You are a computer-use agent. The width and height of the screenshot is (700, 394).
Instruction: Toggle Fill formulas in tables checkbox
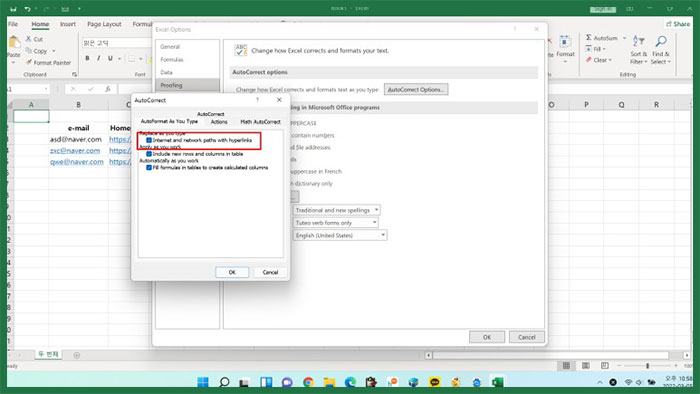[x=149, y=168]
